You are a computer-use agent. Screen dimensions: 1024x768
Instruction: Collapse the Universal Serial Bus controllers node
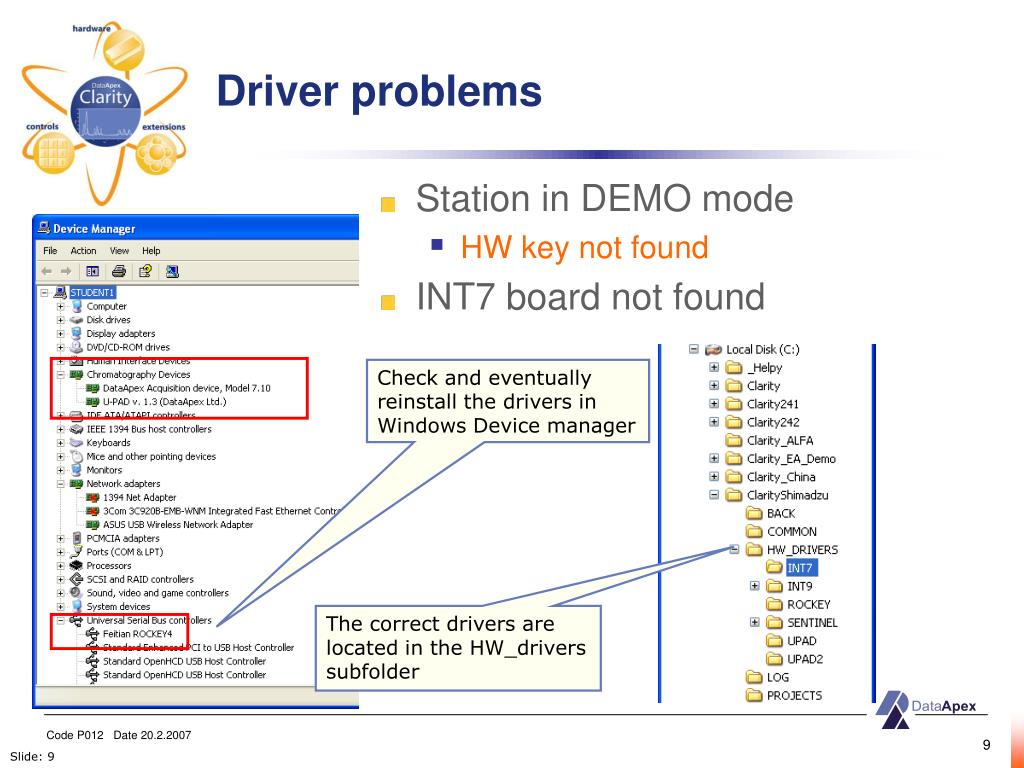tap(61, 620)
